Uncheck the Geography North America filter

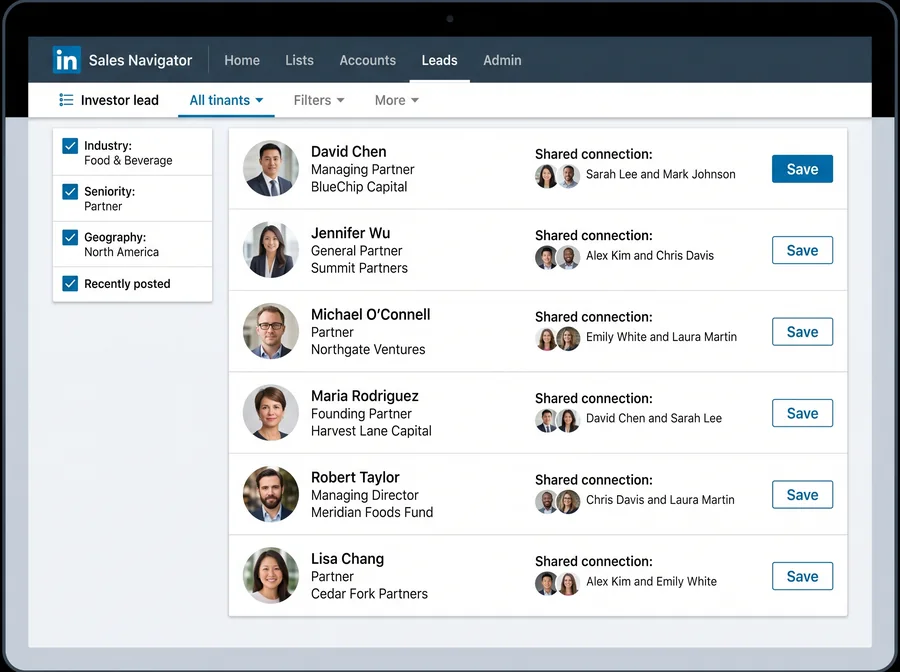70,237
